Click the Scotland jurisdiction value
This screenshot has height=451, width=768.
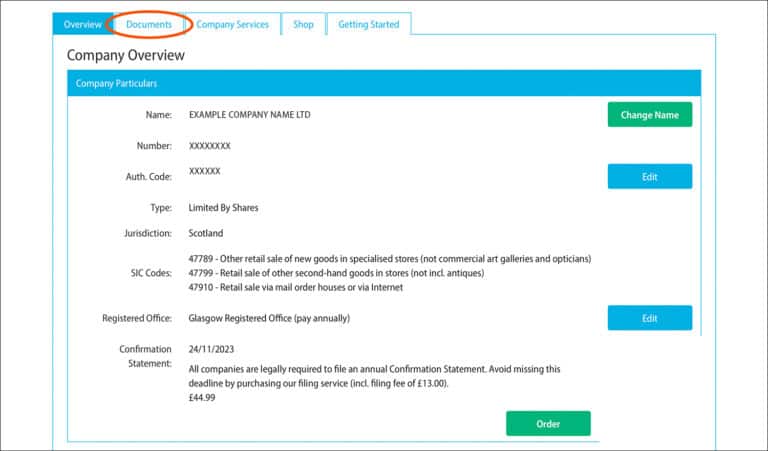[206, 233]
